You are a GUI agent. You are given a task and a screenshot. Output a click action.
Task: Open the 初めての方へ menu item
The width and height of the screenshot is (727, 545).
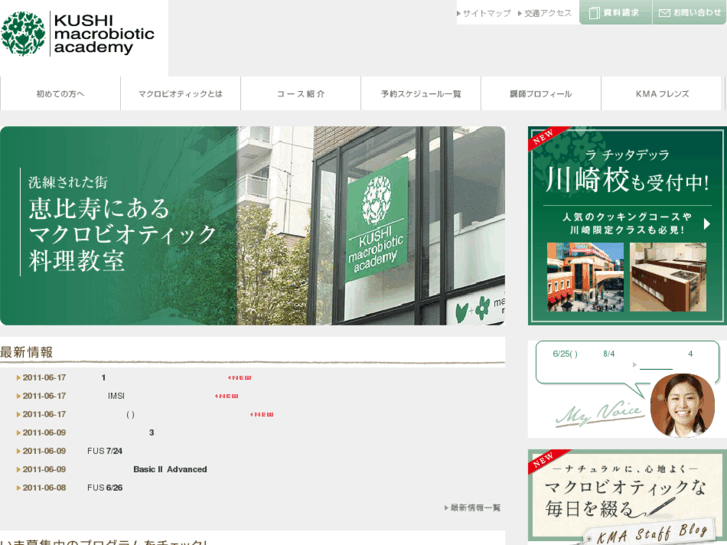(60, 94)
